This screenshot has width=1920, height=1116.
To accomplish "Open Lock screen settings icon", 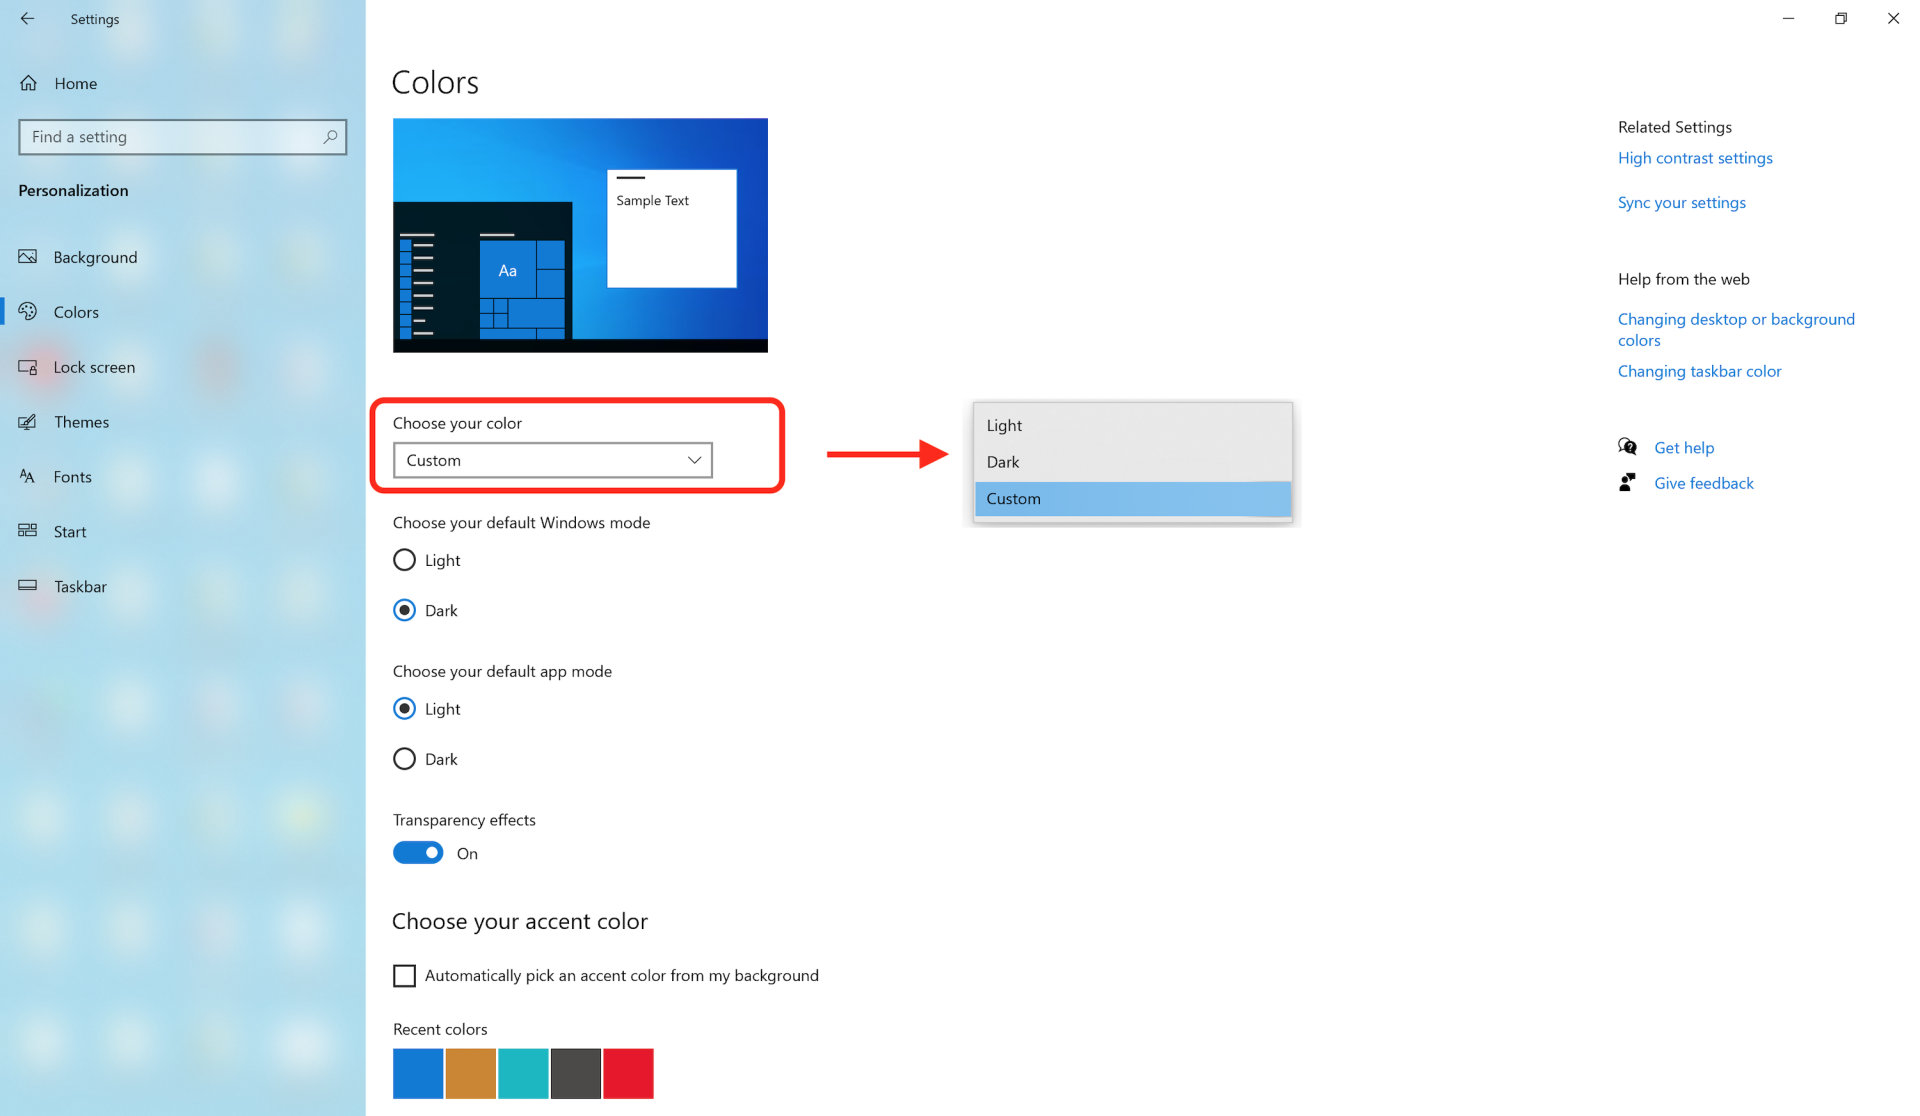I will [29, 367].
